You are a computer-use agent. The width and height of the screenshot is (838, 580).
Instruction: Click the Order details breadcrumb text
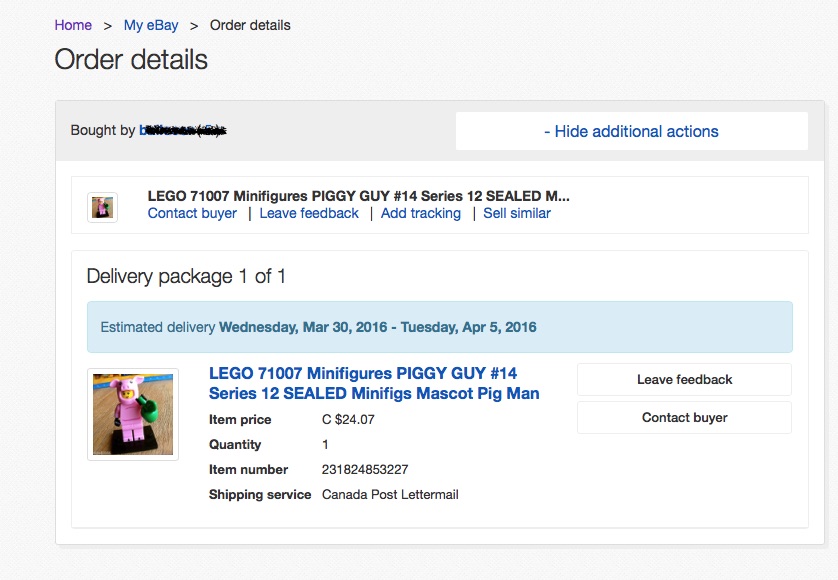[250, 25]
